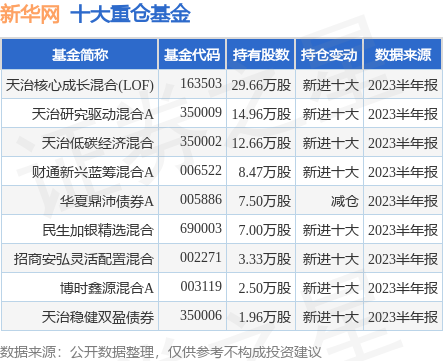Click fund code 002271
The image size is (443, 361).
pos(201,257)
